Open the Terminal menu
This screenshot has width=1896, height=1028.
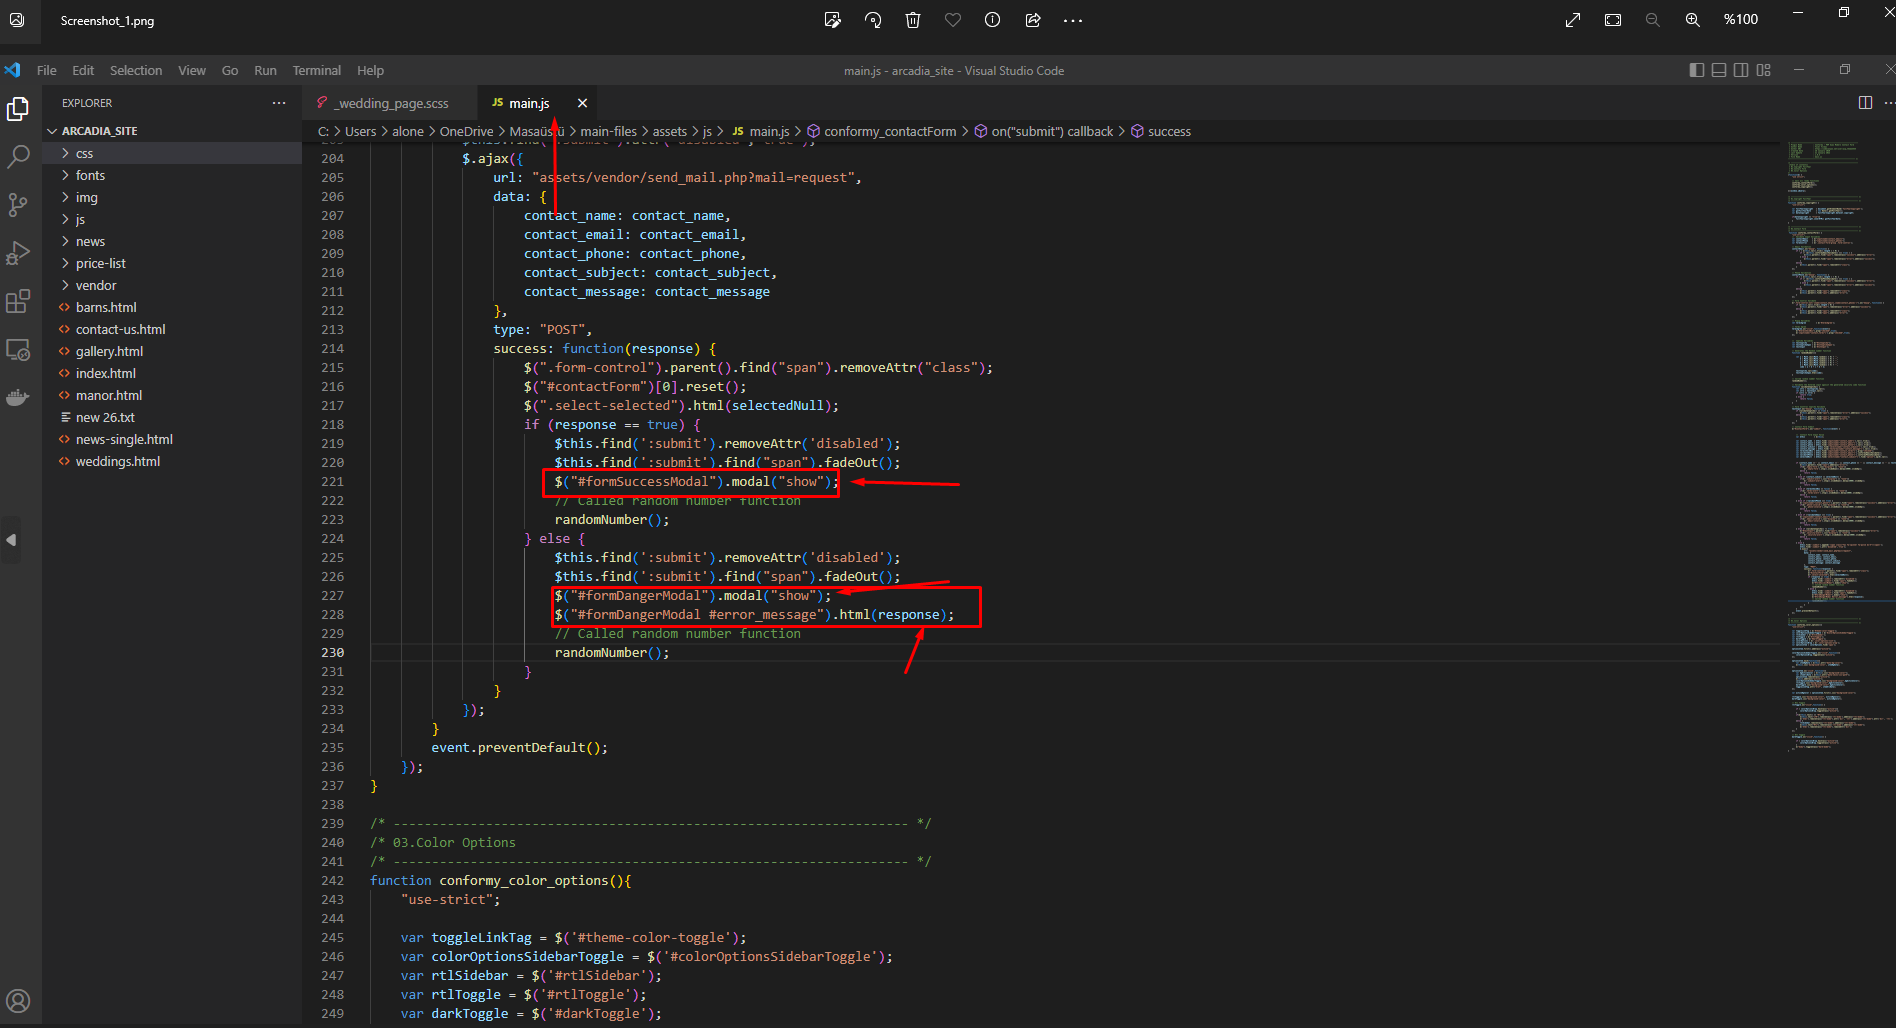coord(316,70)
